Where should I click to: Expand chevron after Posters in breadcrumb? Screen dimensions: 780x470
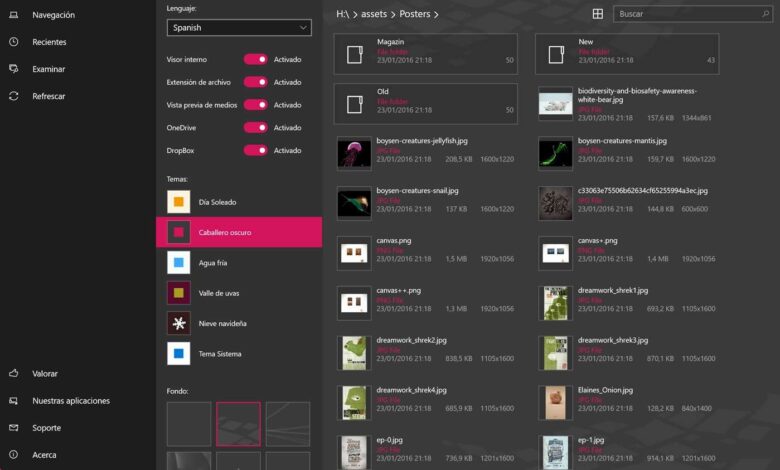click(436, 15)
